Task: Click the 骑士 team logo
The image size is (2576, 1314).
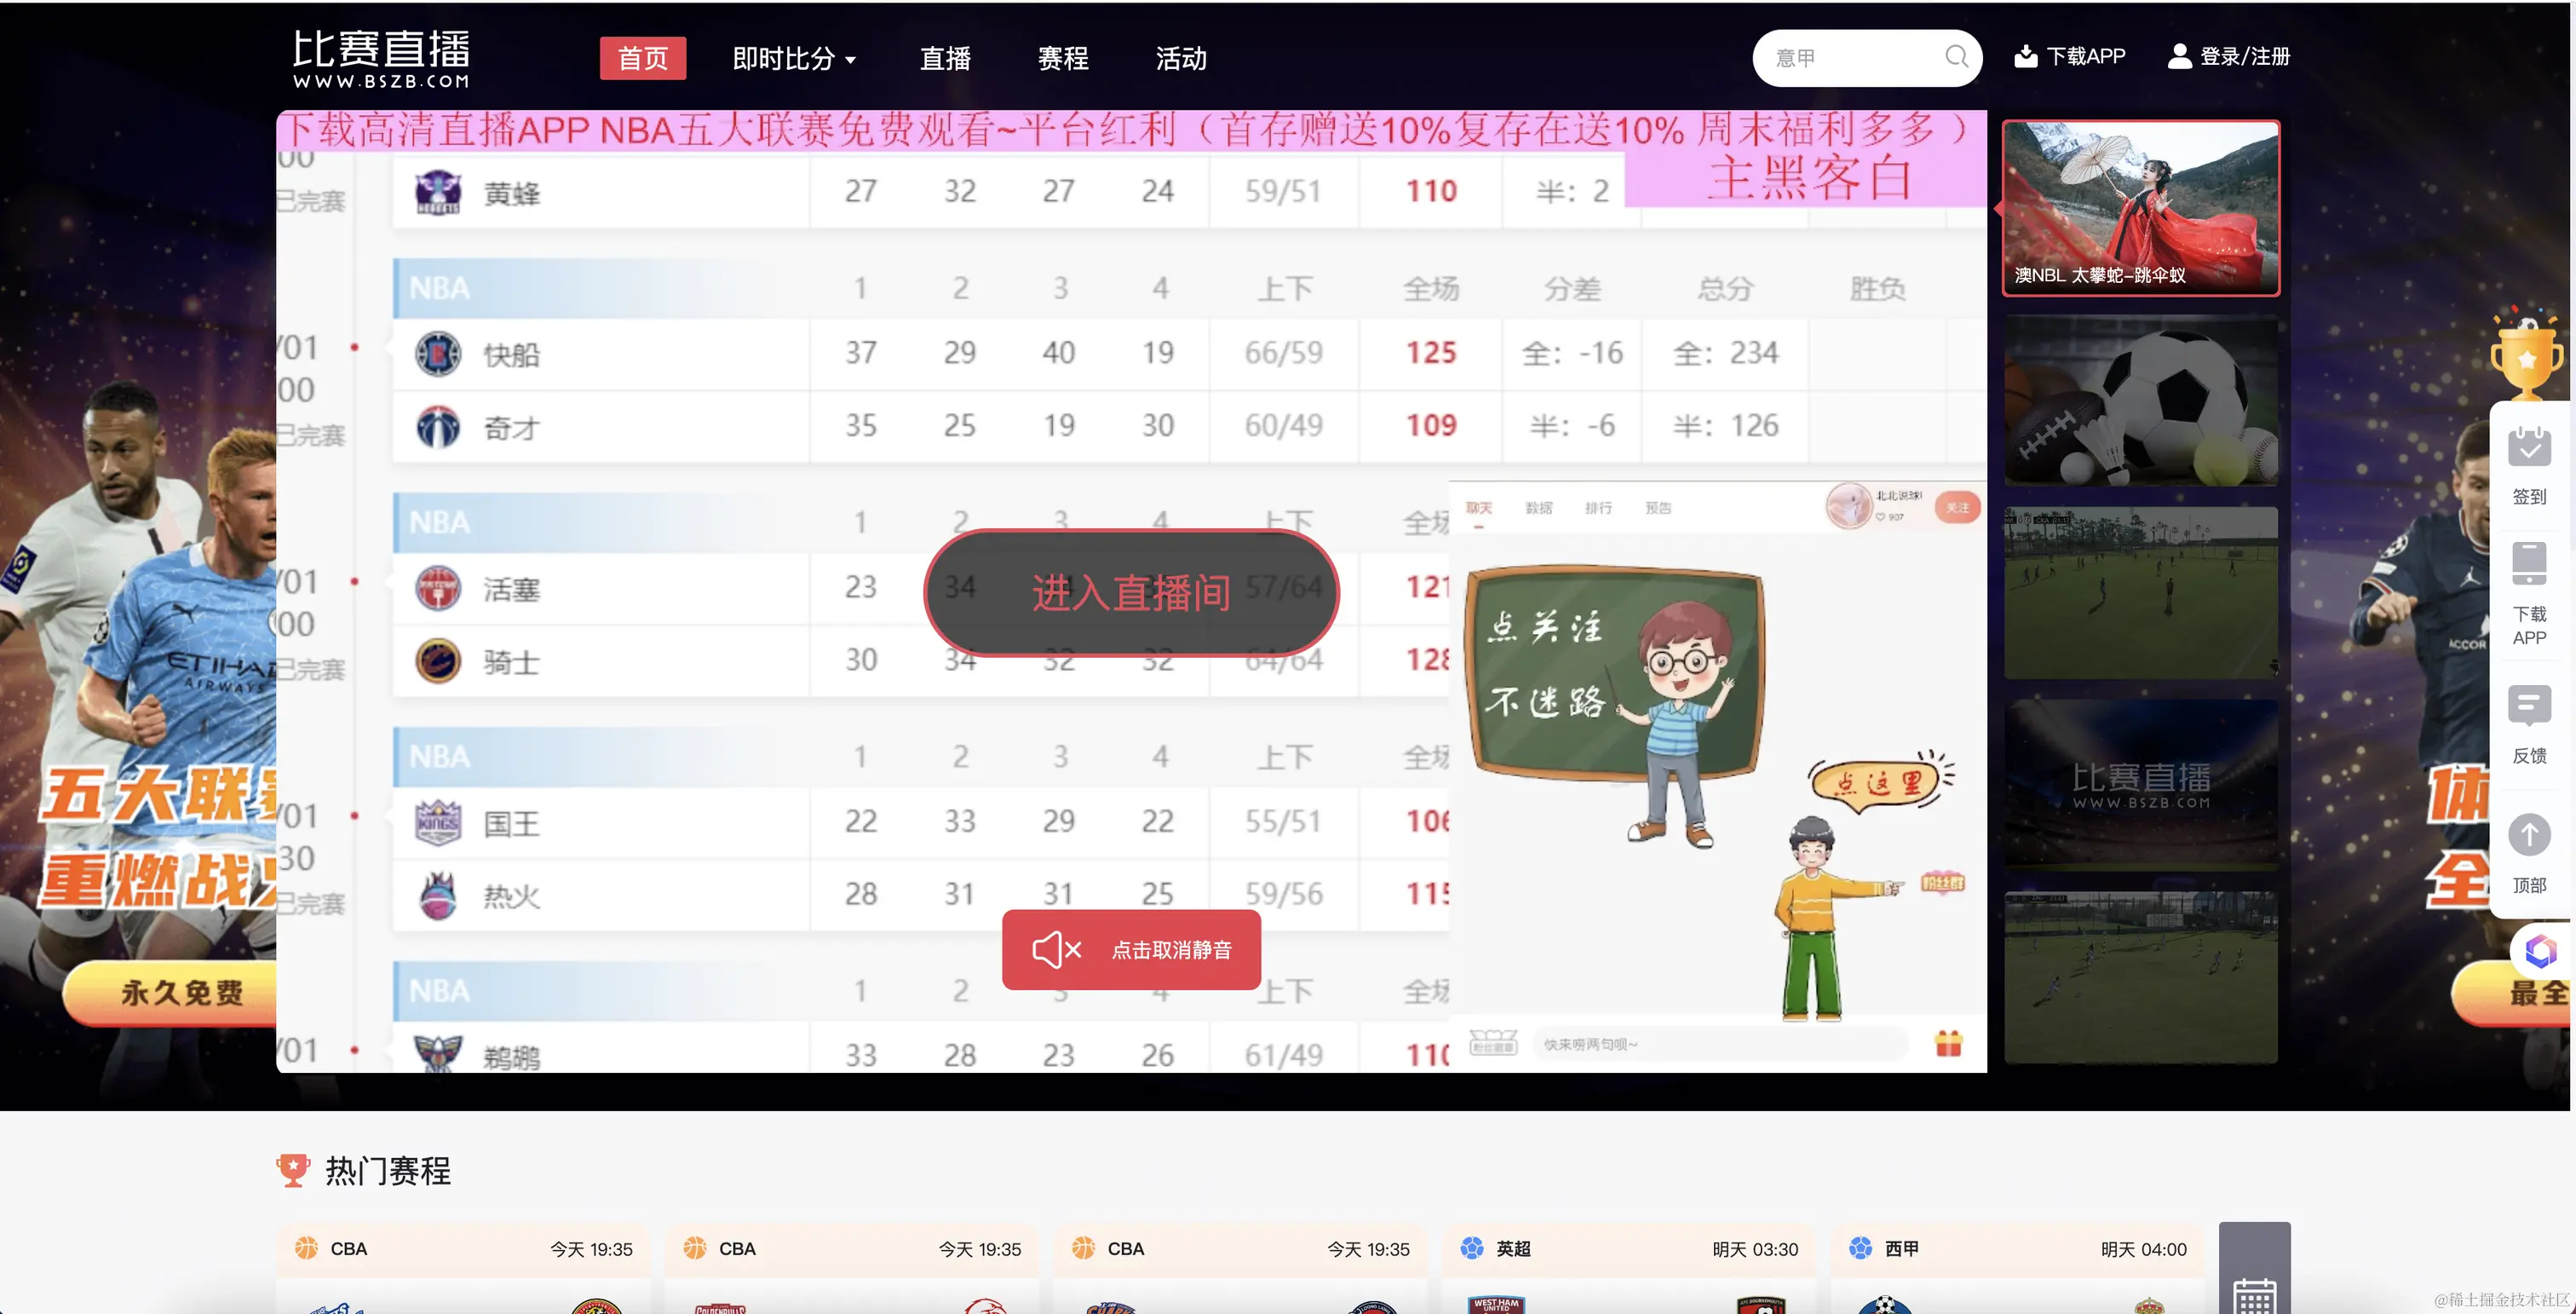Action: click(x=438, y=661)
